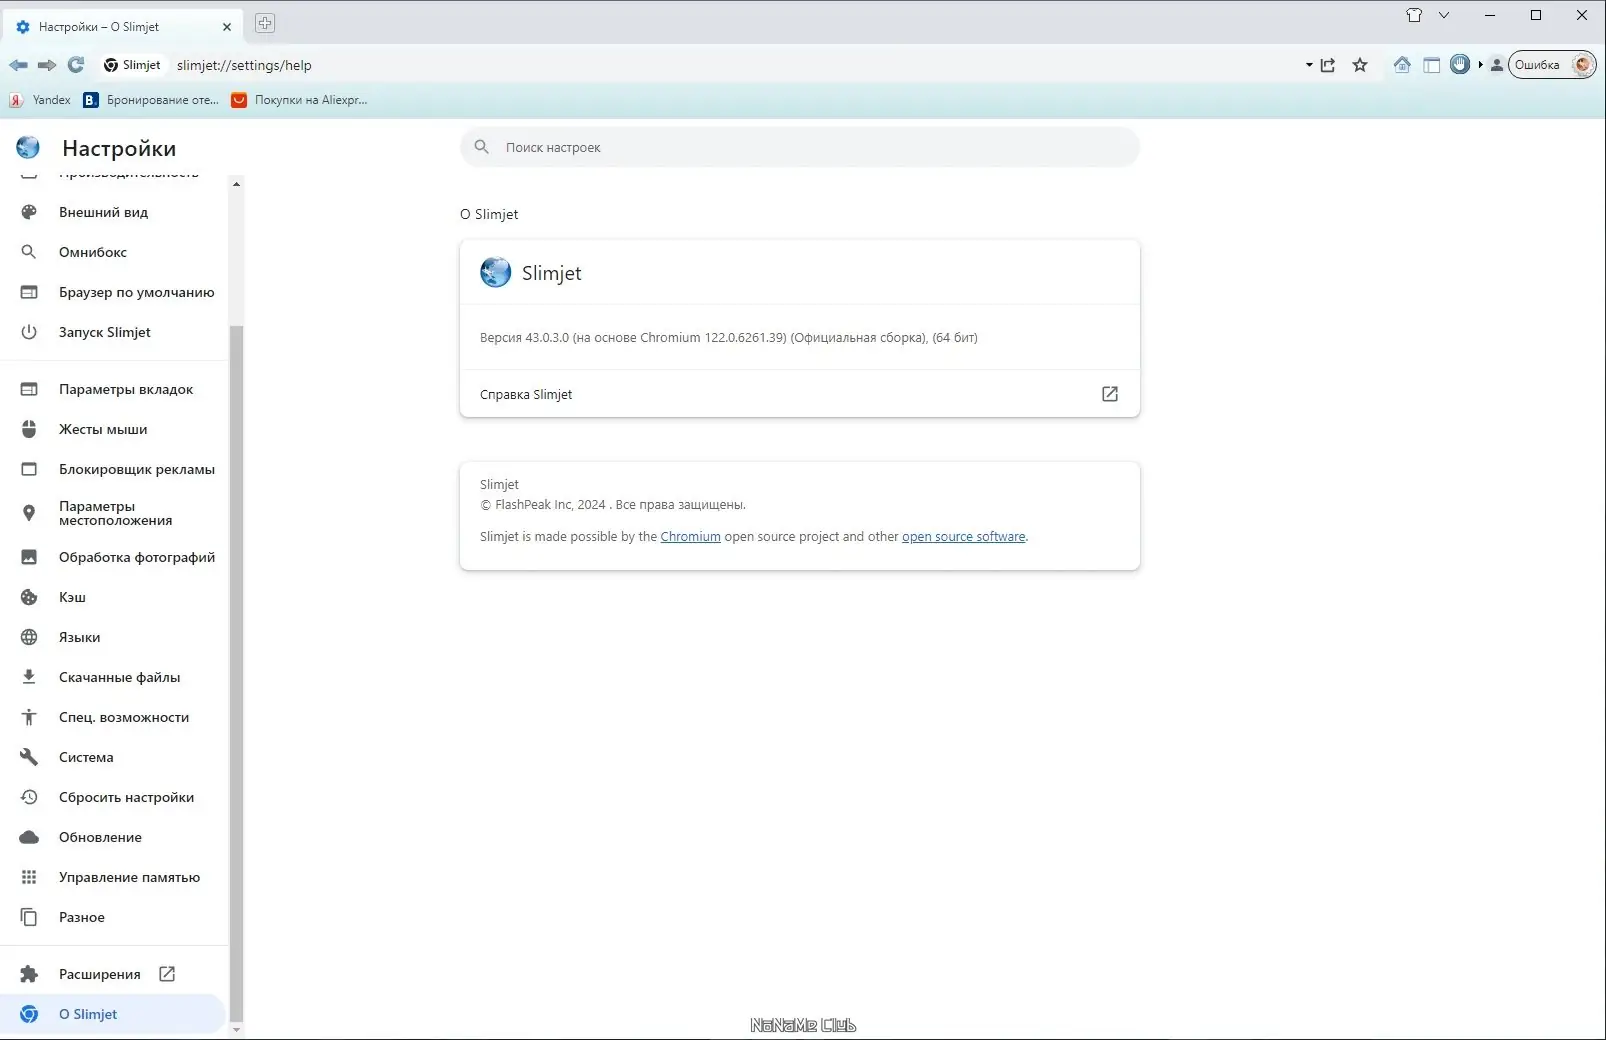Bookmark this page with the star icon

[1360, 65]
